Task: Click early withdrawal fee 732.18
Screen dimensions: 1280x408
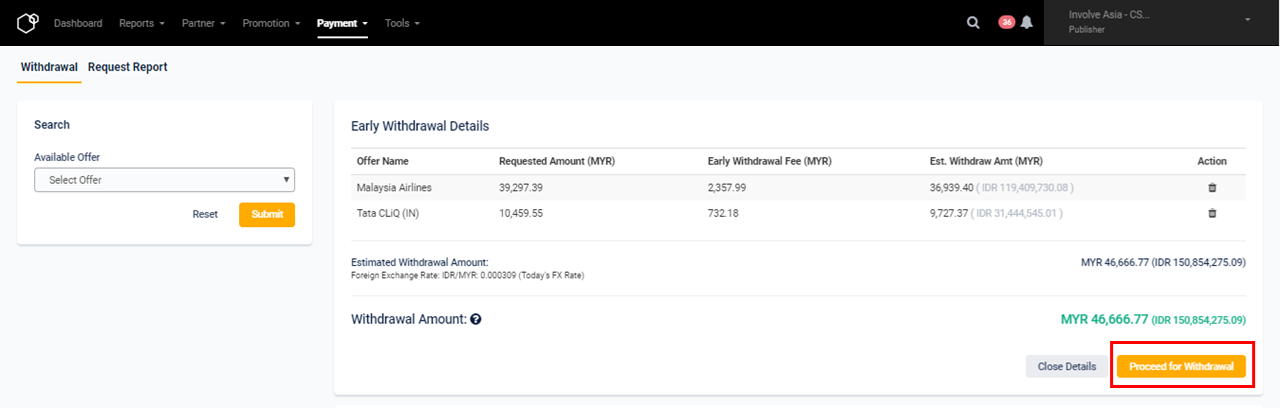Action: click(723, 213)
